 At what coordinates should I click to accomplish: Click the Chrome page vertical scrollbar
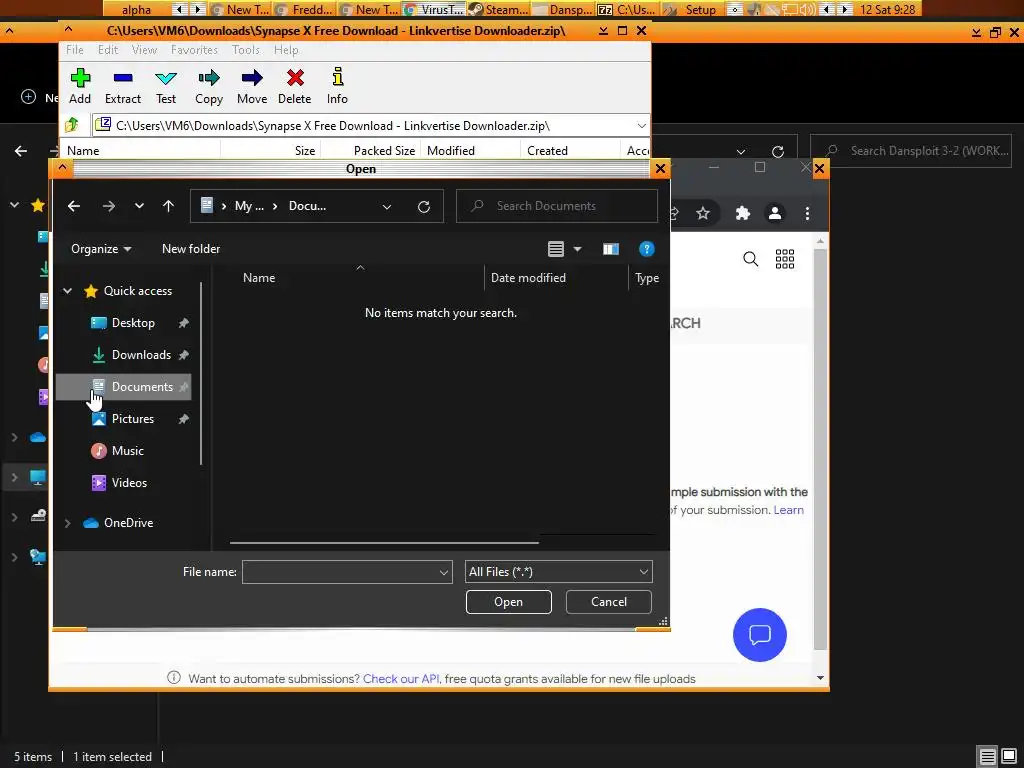click(x=820, y=451)
